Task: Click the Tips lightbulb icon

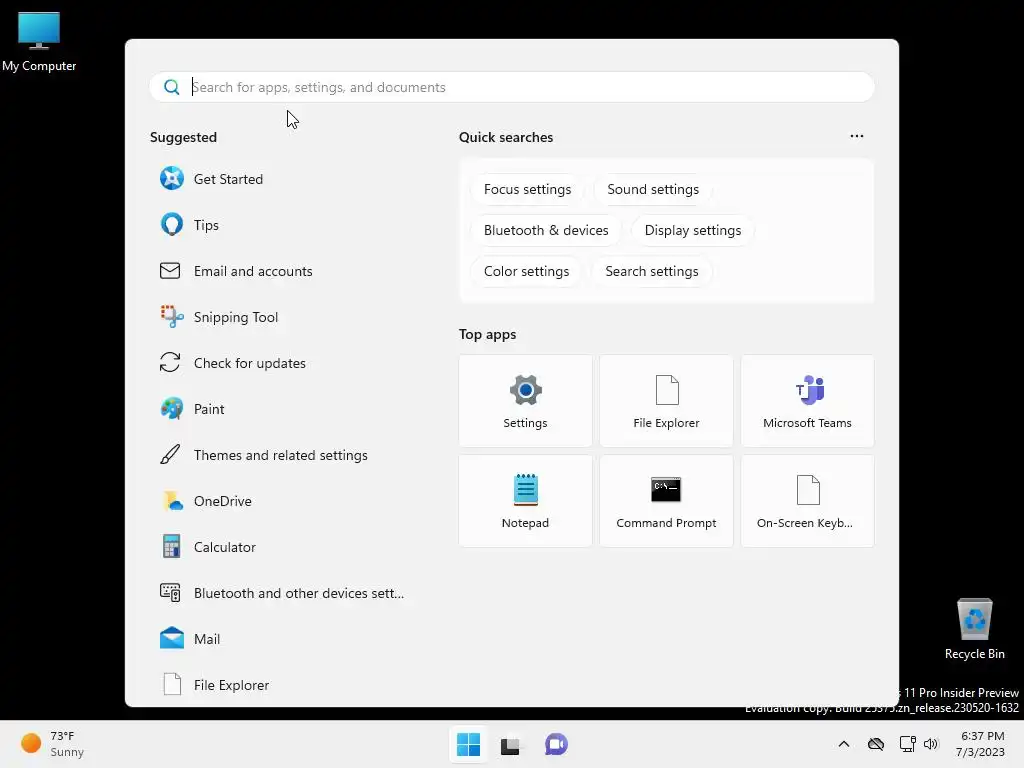Action: pos(172,225)
